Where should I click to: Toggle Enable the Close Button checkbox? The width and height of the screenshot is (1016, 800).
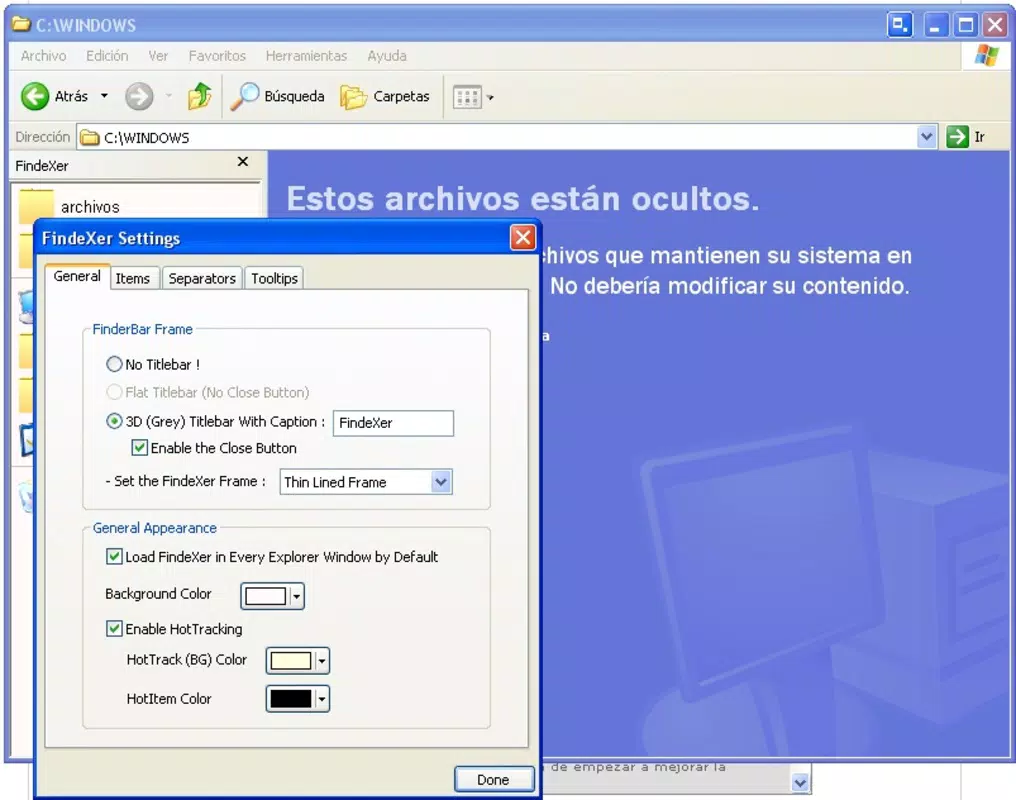click(x=139, y=448)
